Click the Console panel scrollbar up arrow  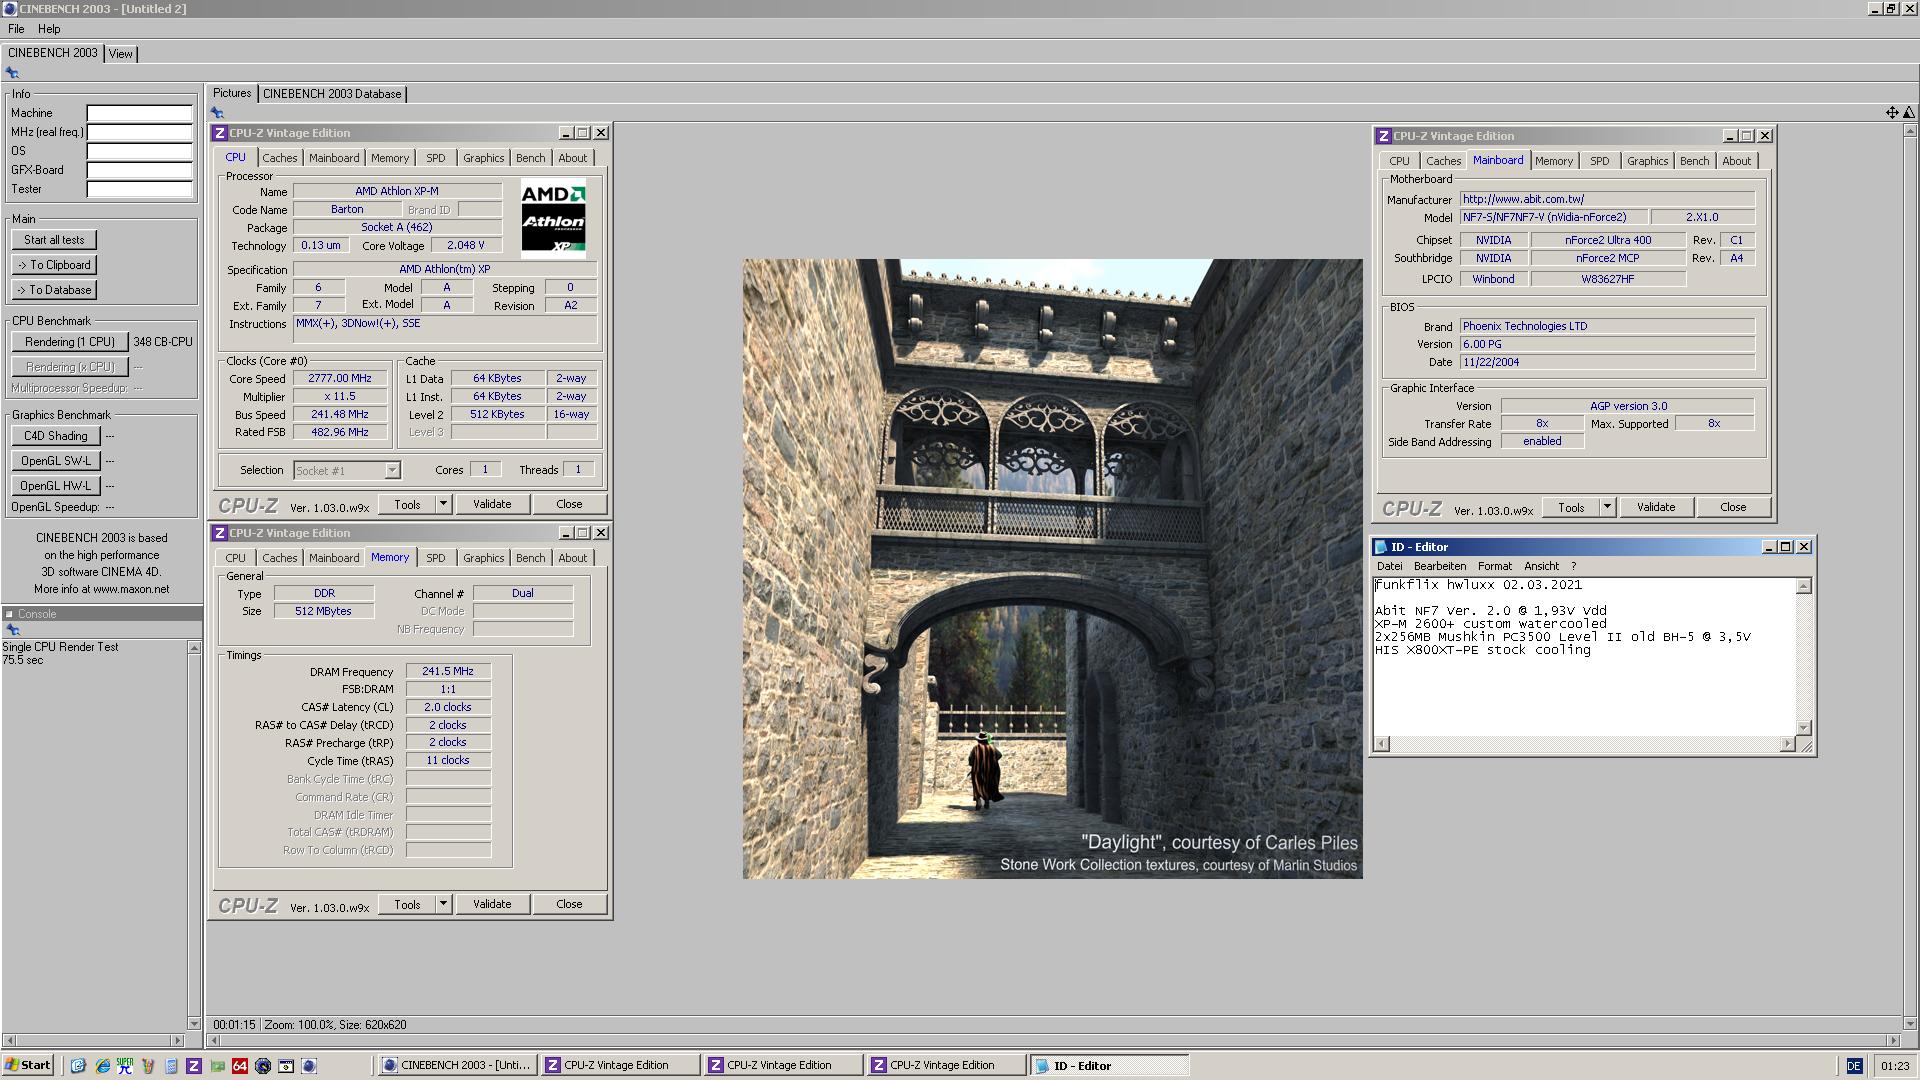point(194,648)
